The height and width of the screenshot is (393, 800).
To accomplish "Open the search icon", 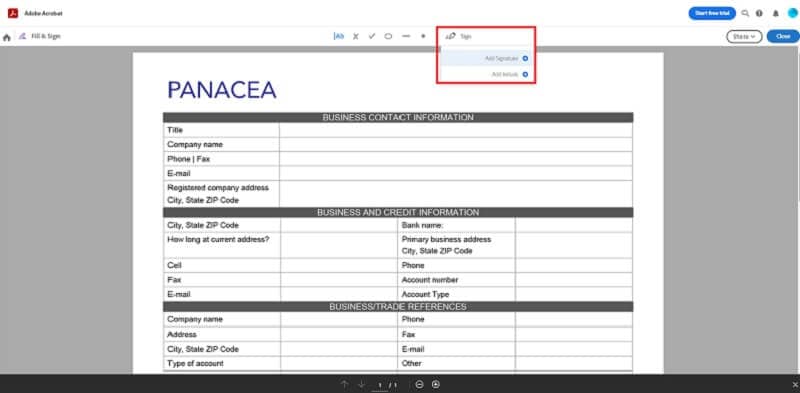I will 745,13.
